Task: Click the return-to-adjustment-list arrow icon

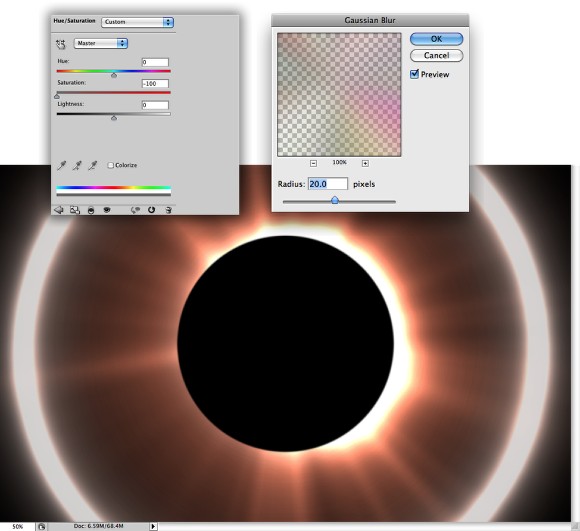Action: point(59,210)
